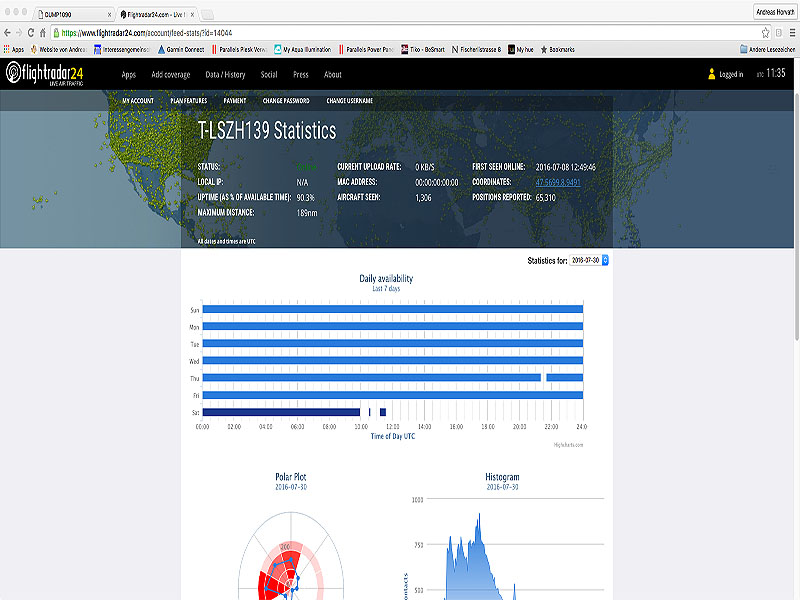
Task: Click Sunday availability bar
Action: click(x=392, y=309)
